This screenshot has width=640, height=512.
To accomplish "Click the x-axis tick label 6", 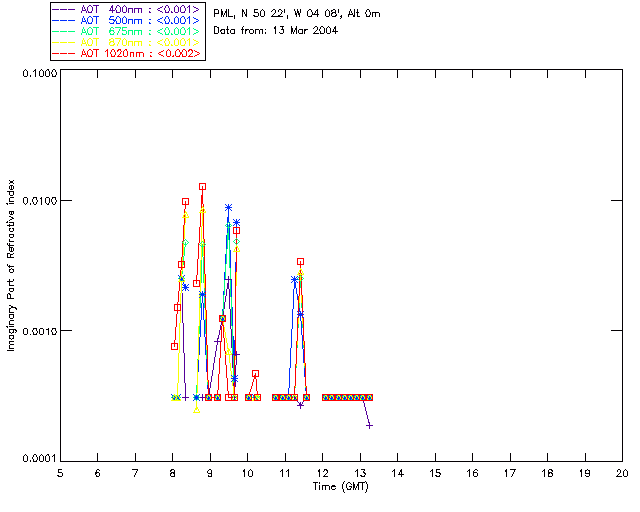I will 98,473.
